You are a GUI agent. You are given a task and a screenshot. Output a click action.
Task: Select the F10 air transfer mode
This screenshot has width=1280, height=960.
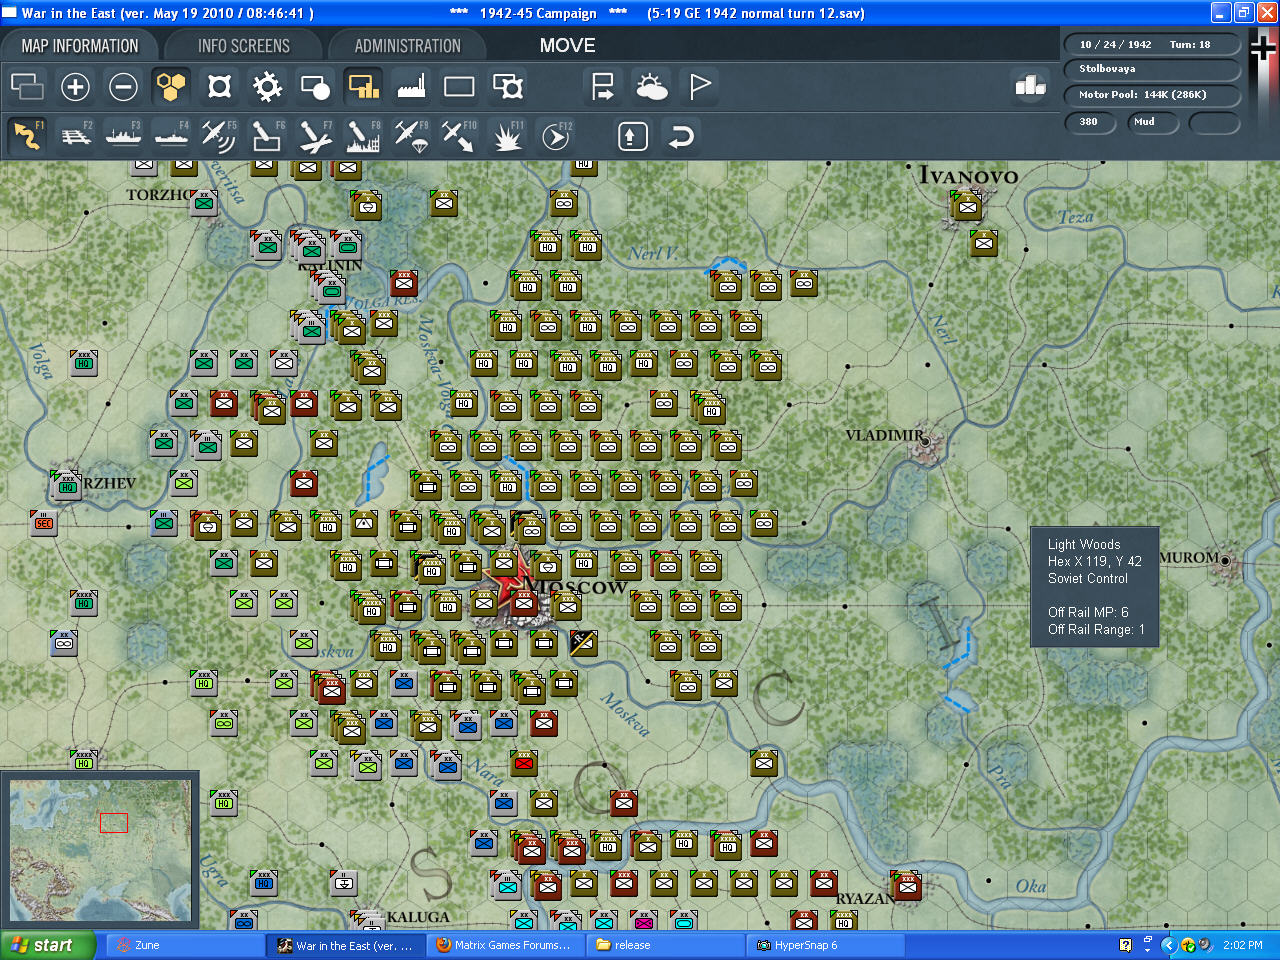point(459,135)
